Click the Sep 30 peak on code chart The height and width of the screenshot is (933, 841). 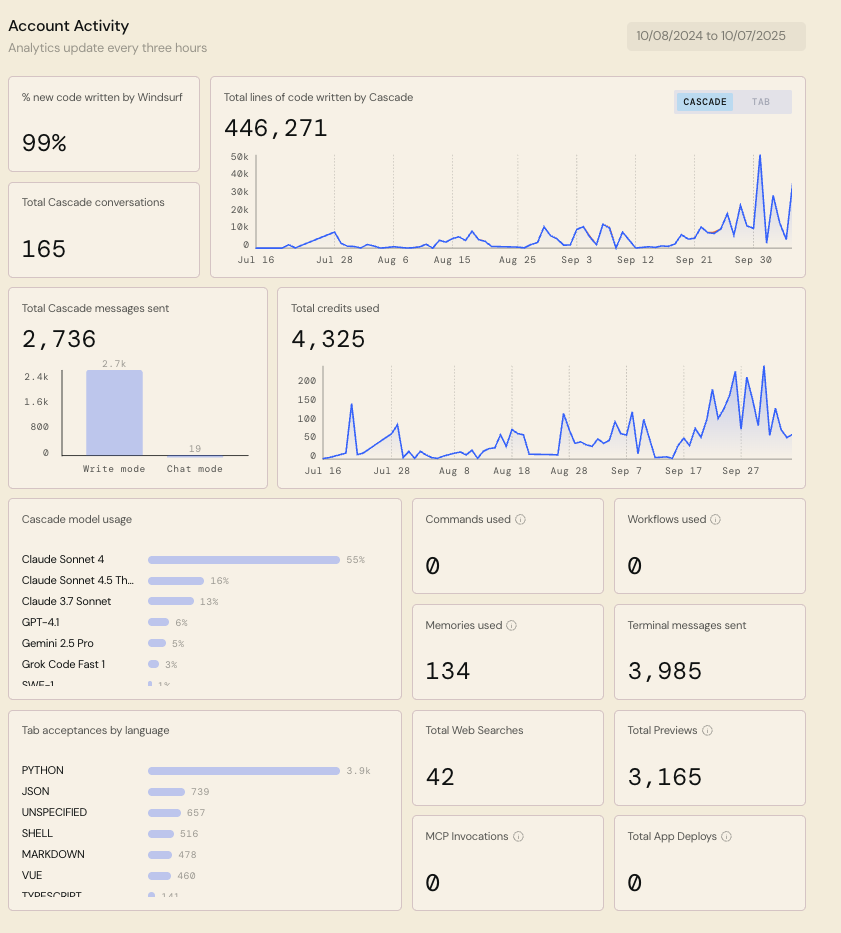760,157
